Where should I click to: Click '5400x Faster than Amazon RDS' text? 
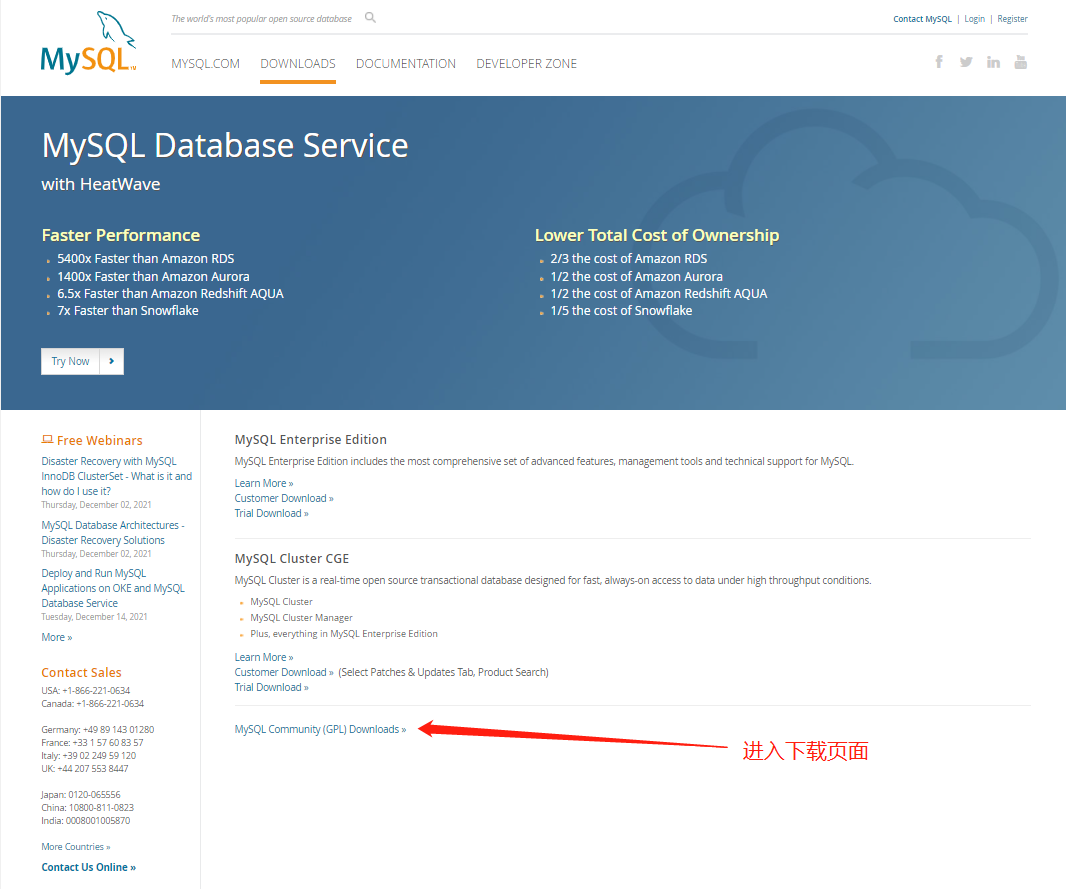(145, 259)
